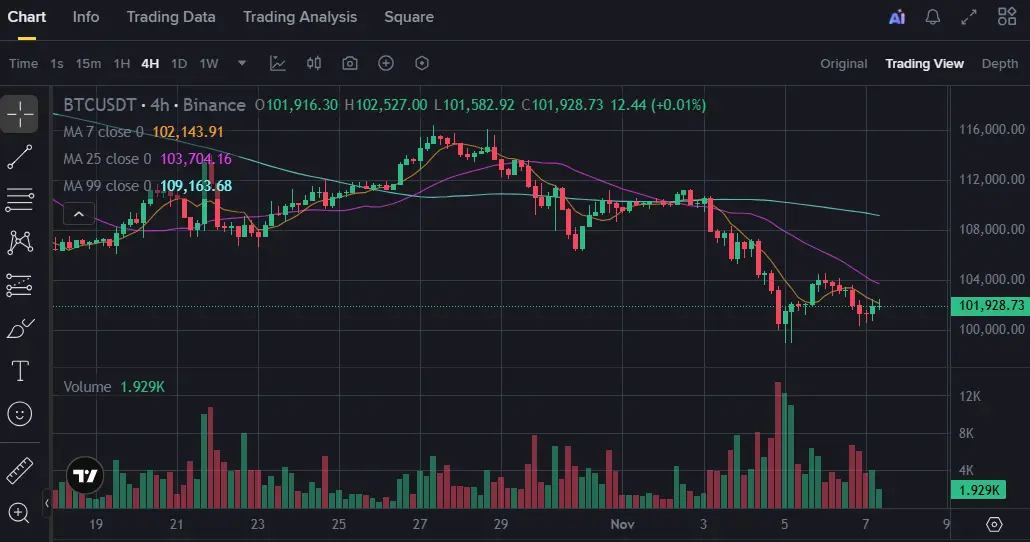Click the 12K volume axis label
This screenshot has height=542, width=1030.
point(970,396)
